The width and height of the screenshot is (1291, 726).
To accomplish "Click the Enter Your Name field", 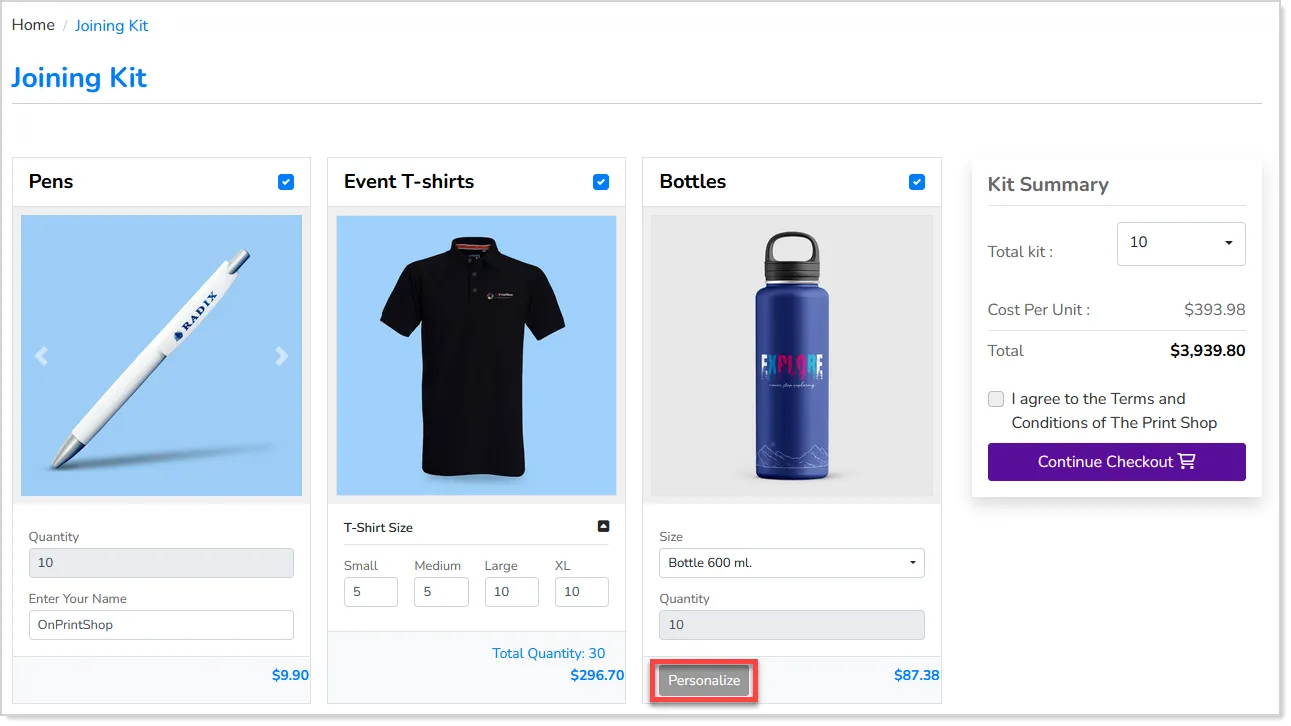I will (x=161, y=625).
